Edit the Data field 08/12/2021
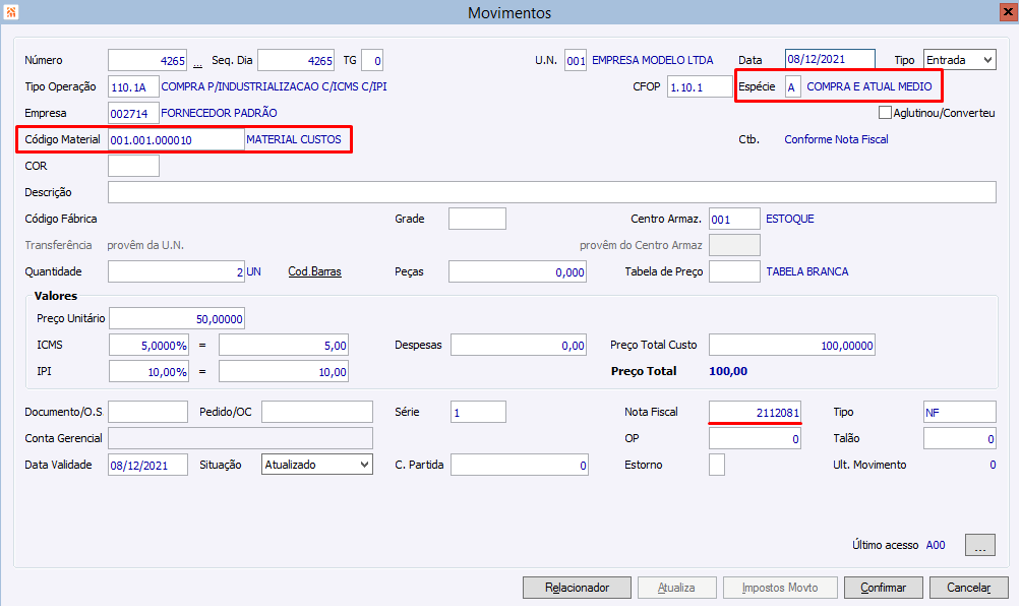 830,59
